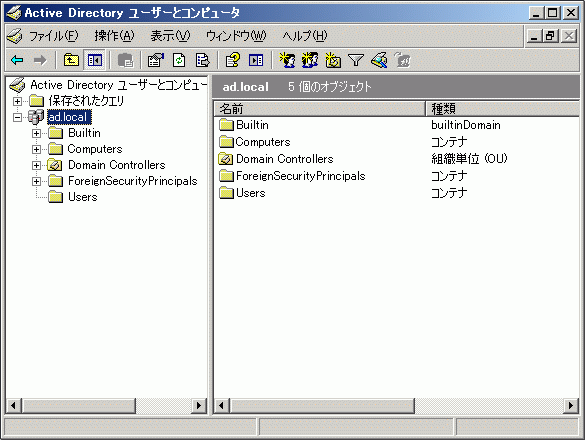Select Active Directory root tree node

click(118, 85)
